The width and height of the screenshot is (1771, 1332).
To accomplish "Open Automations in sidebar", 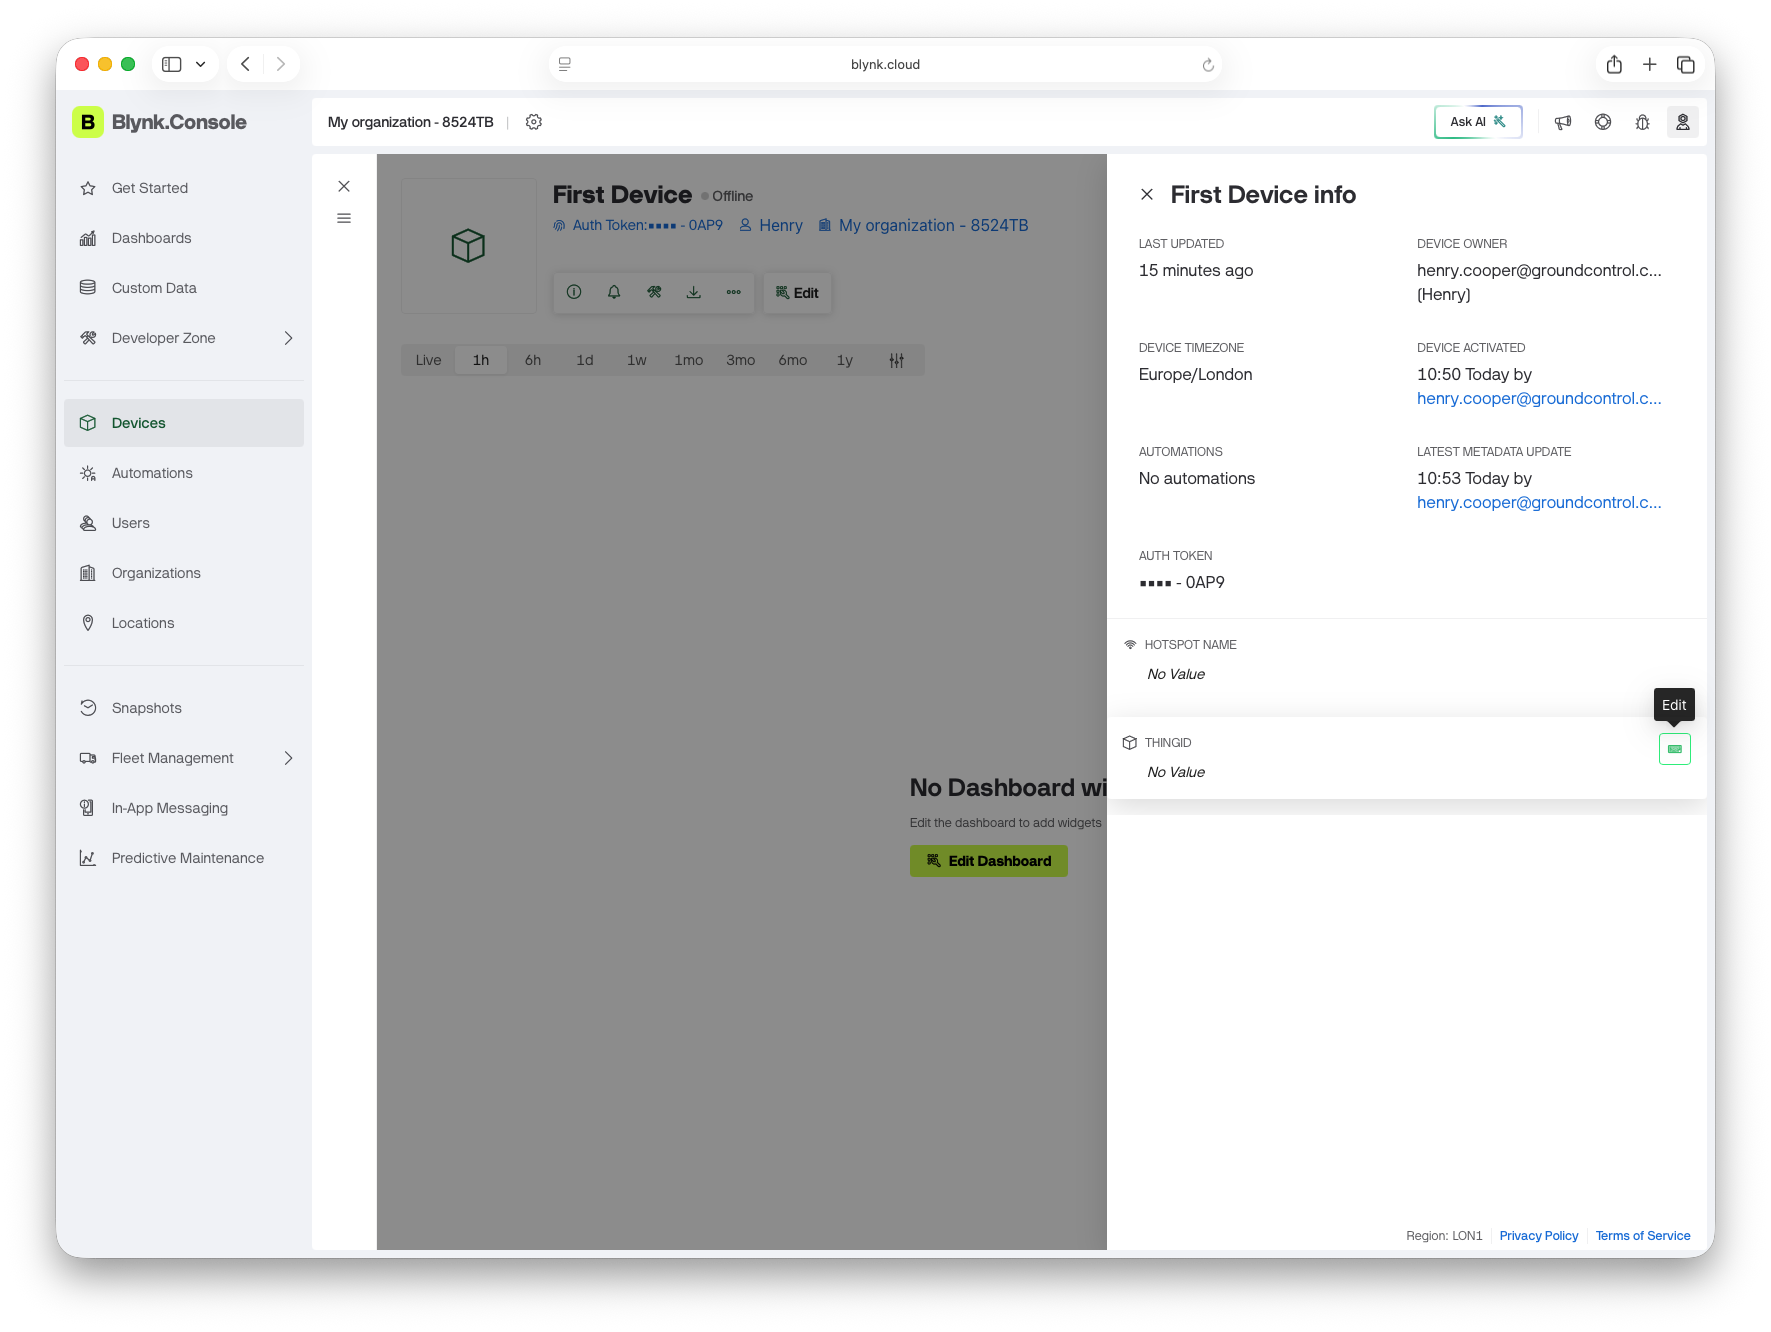I will 184,473.
